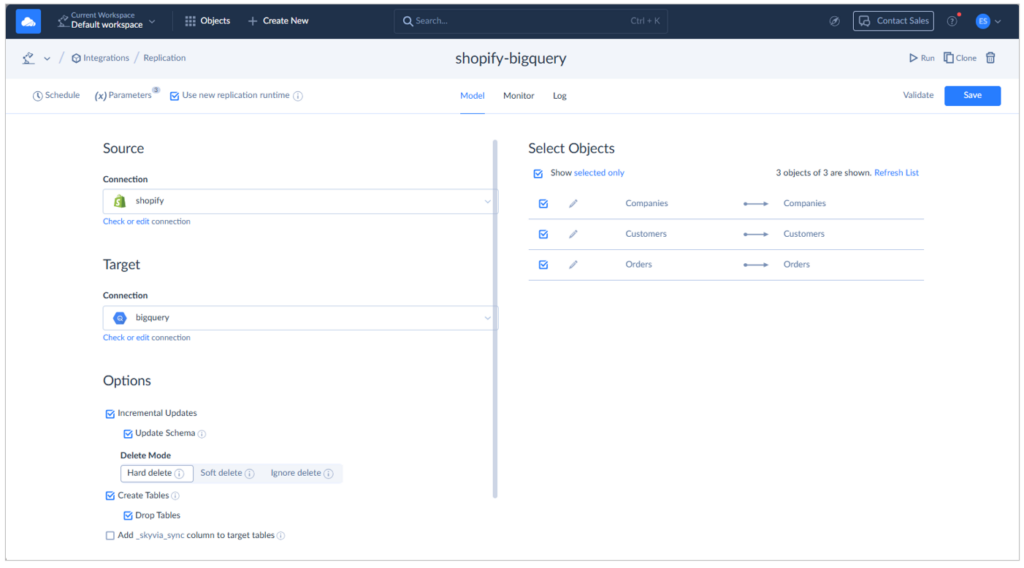Image resolution: width=1024 pixels, height=568 pixels.
Task: Click the Shopify bag icon in Source
Action: [x=120, y=201]
